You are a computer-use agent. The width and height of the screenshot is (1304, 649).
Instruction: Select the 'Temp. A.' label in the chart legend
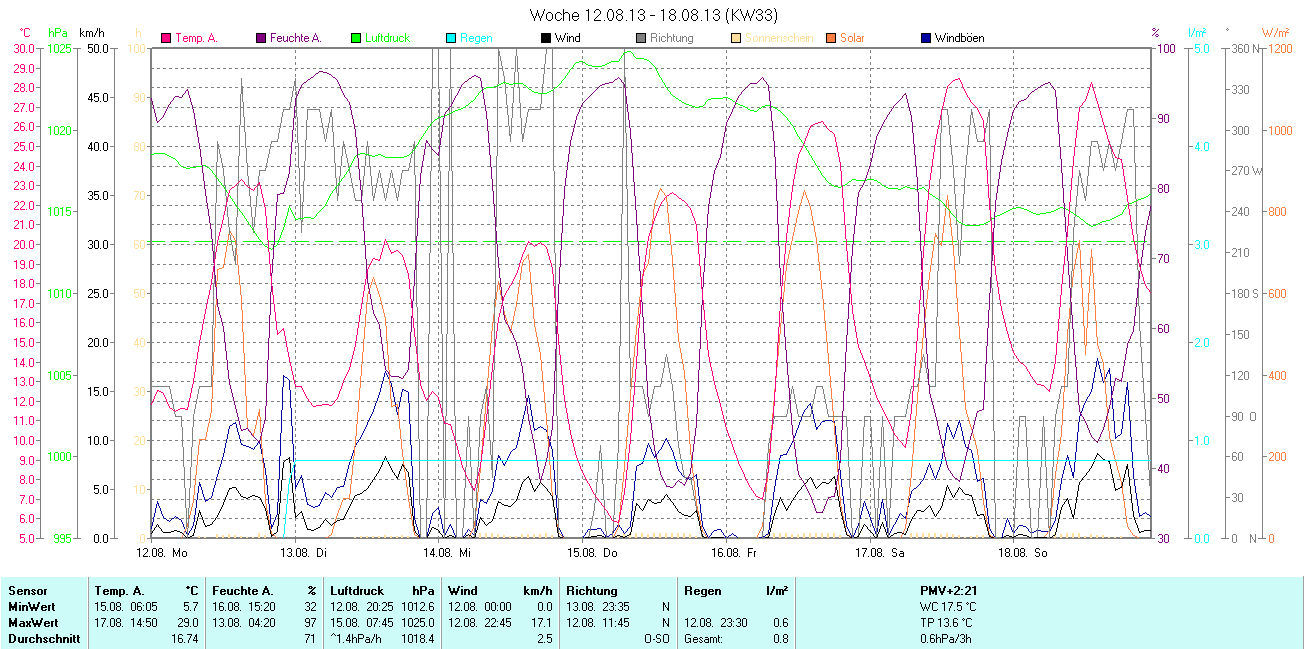coord(195,38)
